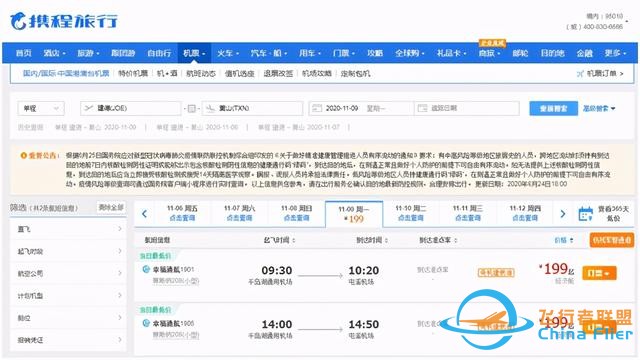Click the orange 重要公告 notice icon

tap(23, 156)
